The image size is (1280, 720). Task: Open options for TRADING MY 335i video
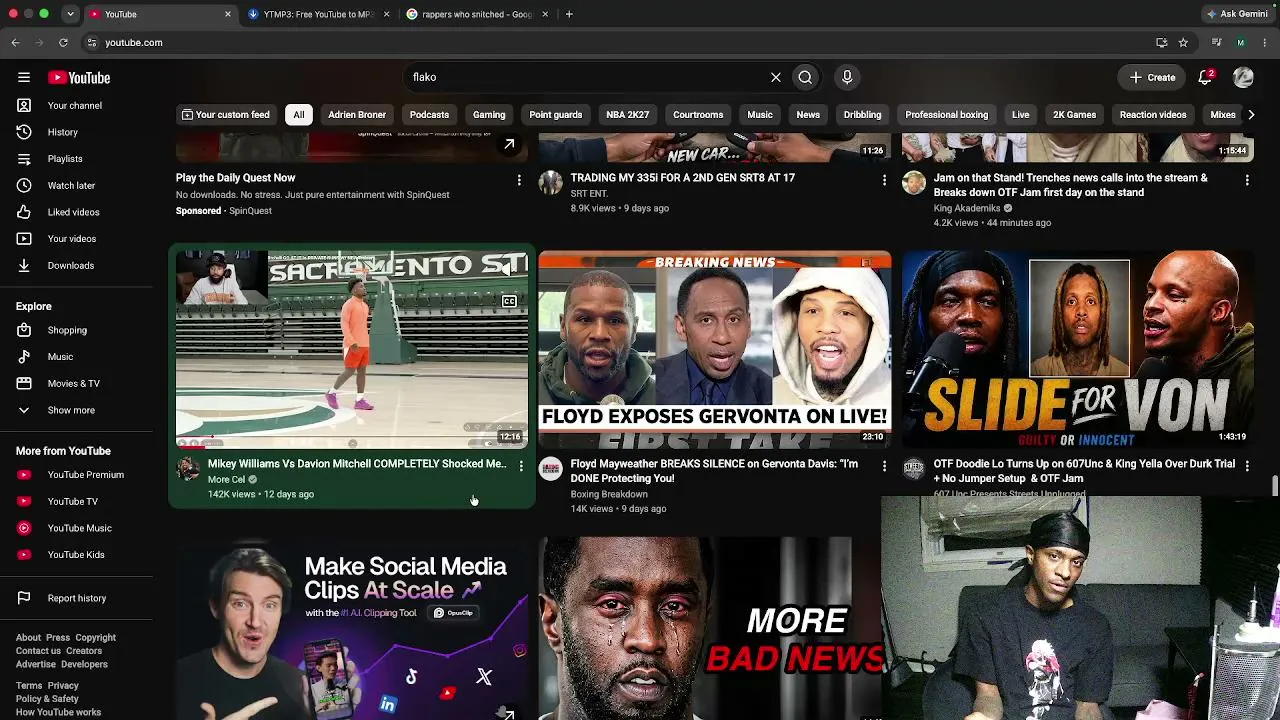(x=884, y=180)
